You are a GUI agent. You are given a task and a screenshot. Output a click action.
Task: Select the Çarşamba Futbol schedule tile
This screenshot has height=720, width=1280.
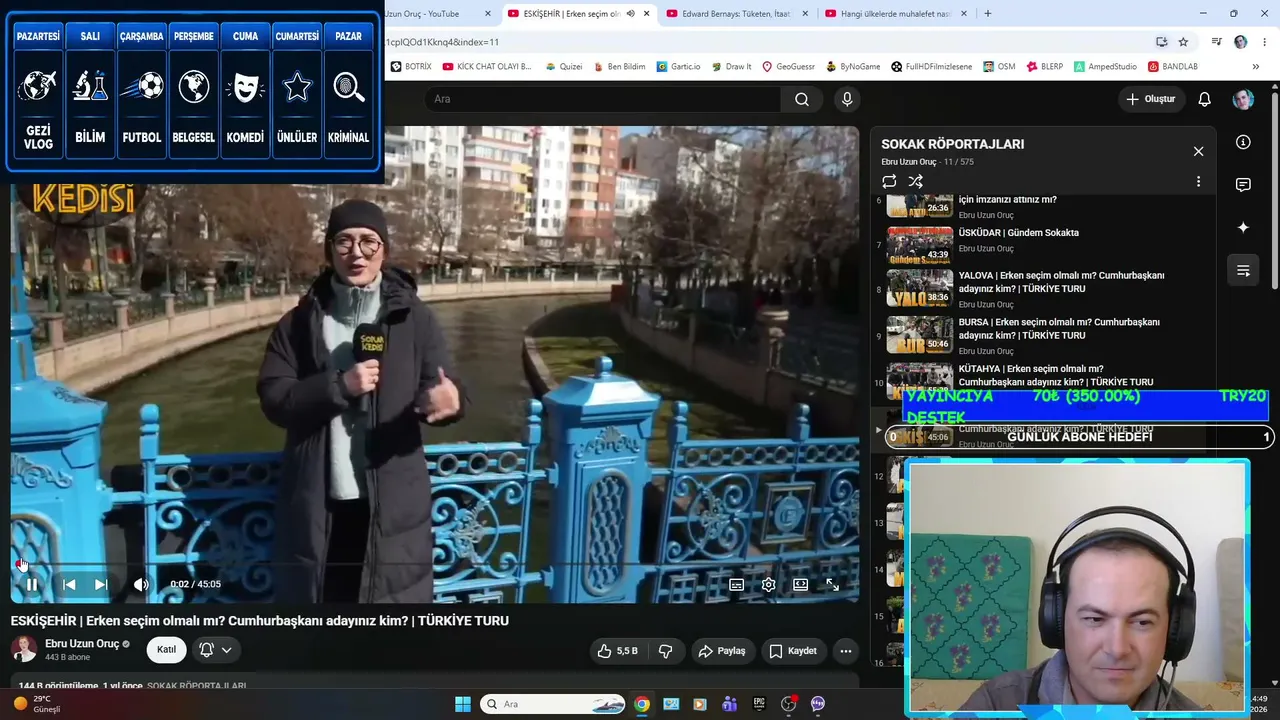[x=142, y=92]
